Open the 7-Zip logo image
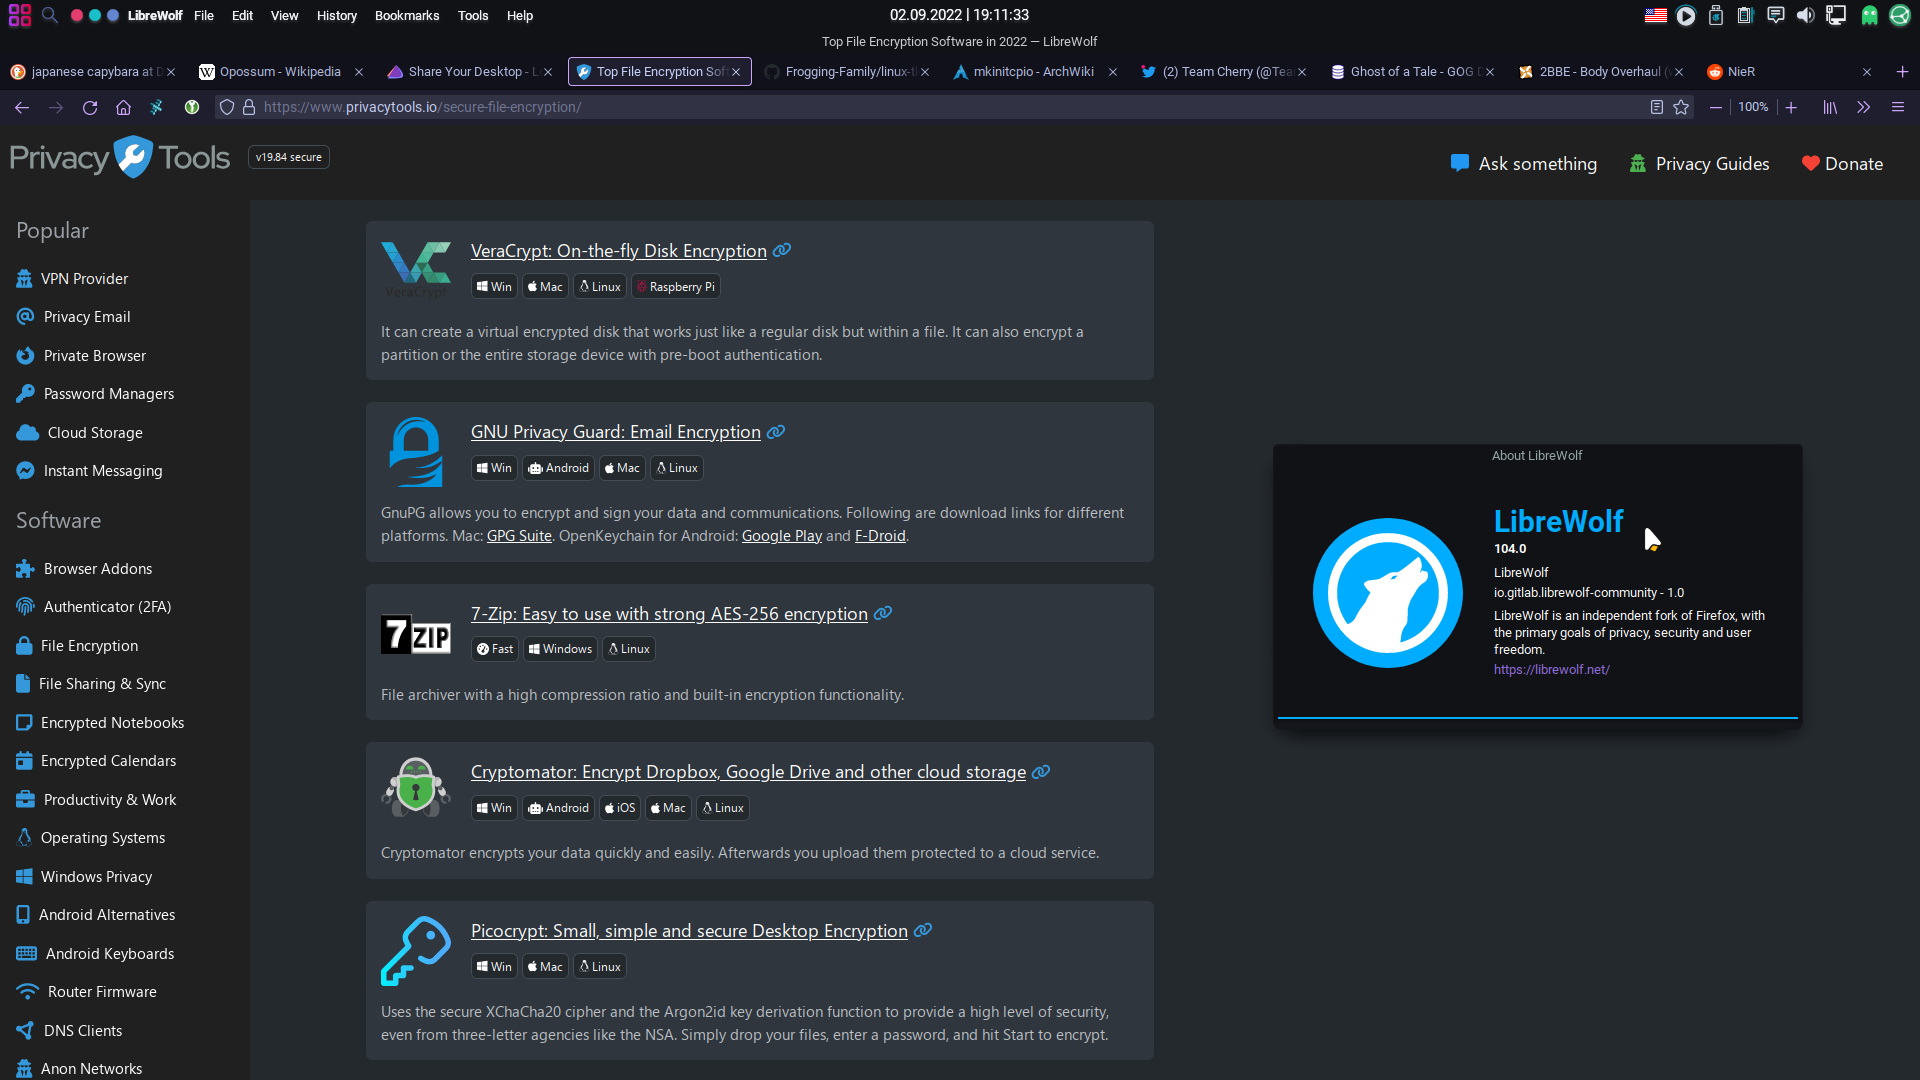Screen dimensions: 1920x1080 pyautogui.click(x=416, y=634)
